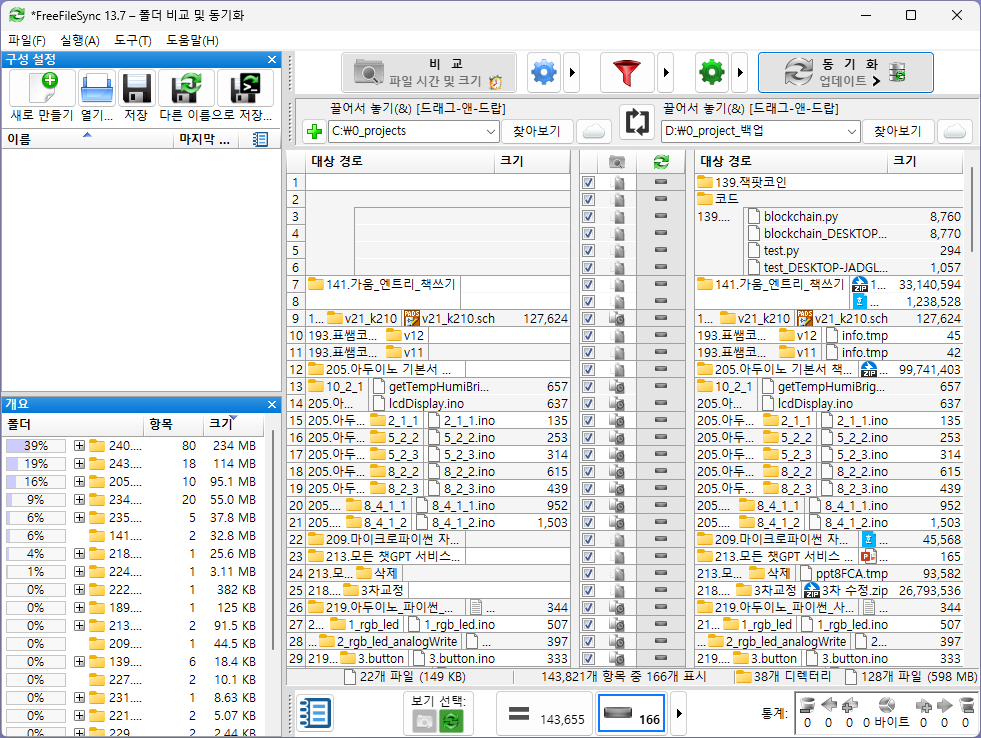Close the 구성 설정 panel
Viewport: 981px width, 738px height.
272,59
